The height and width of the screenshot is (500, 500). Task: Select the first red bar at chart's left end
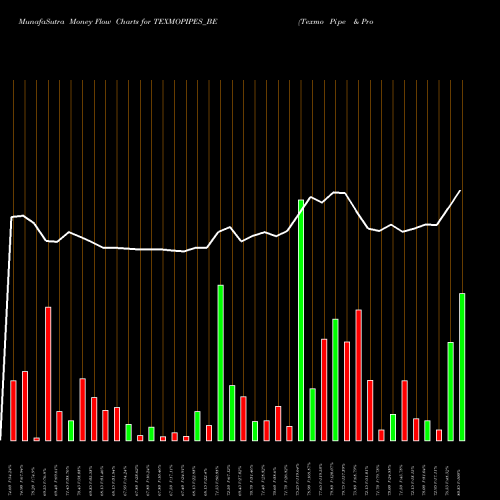click(x=13, y=411)
